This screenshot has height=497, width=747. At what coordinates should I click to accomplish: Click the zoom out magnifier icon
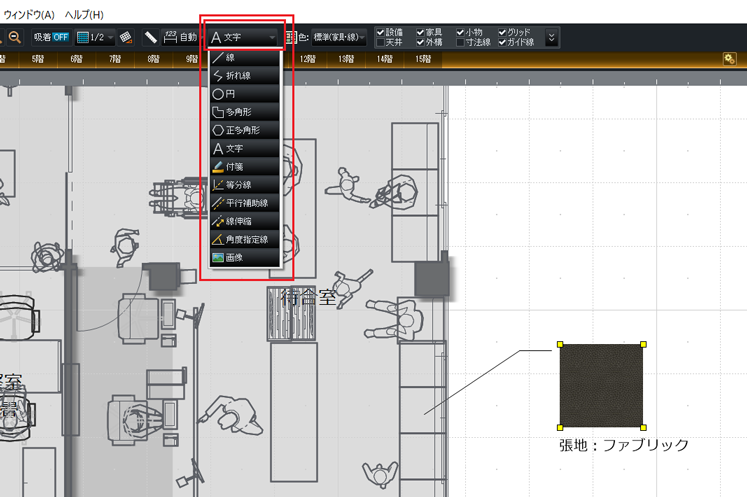click(x=15, y=37)
